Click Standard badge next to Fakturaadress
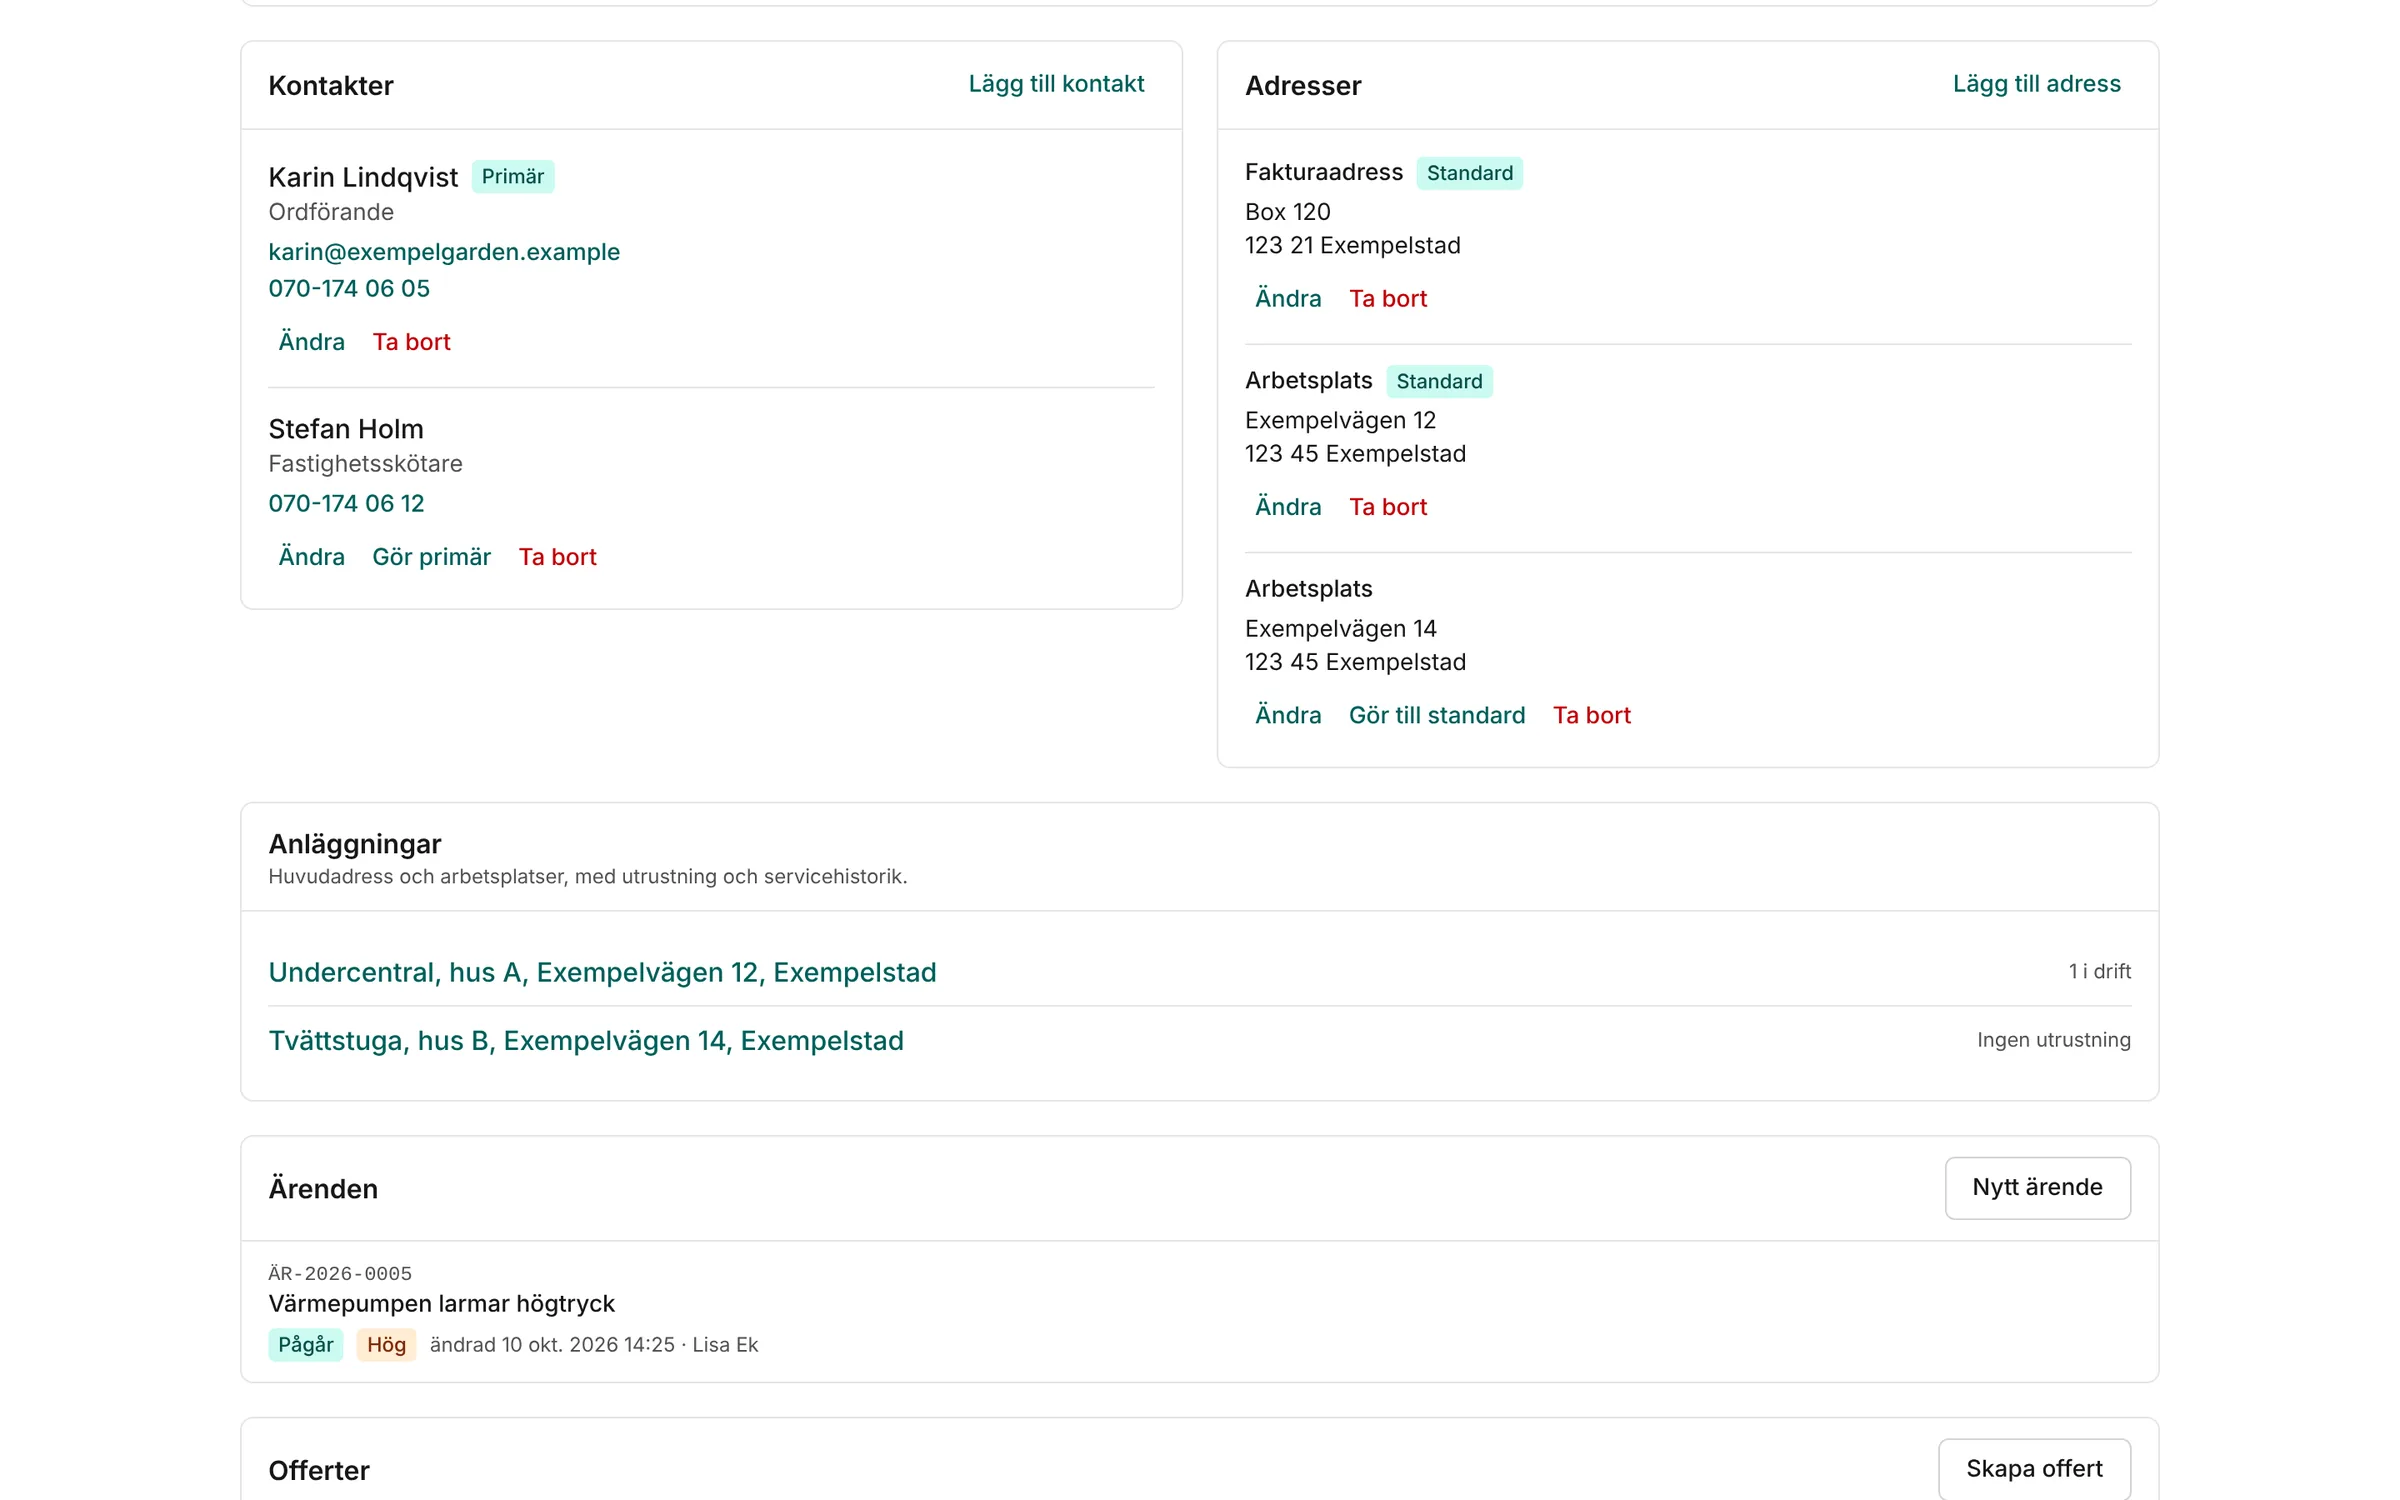 pyautogui.click(x=1469, y=173)
